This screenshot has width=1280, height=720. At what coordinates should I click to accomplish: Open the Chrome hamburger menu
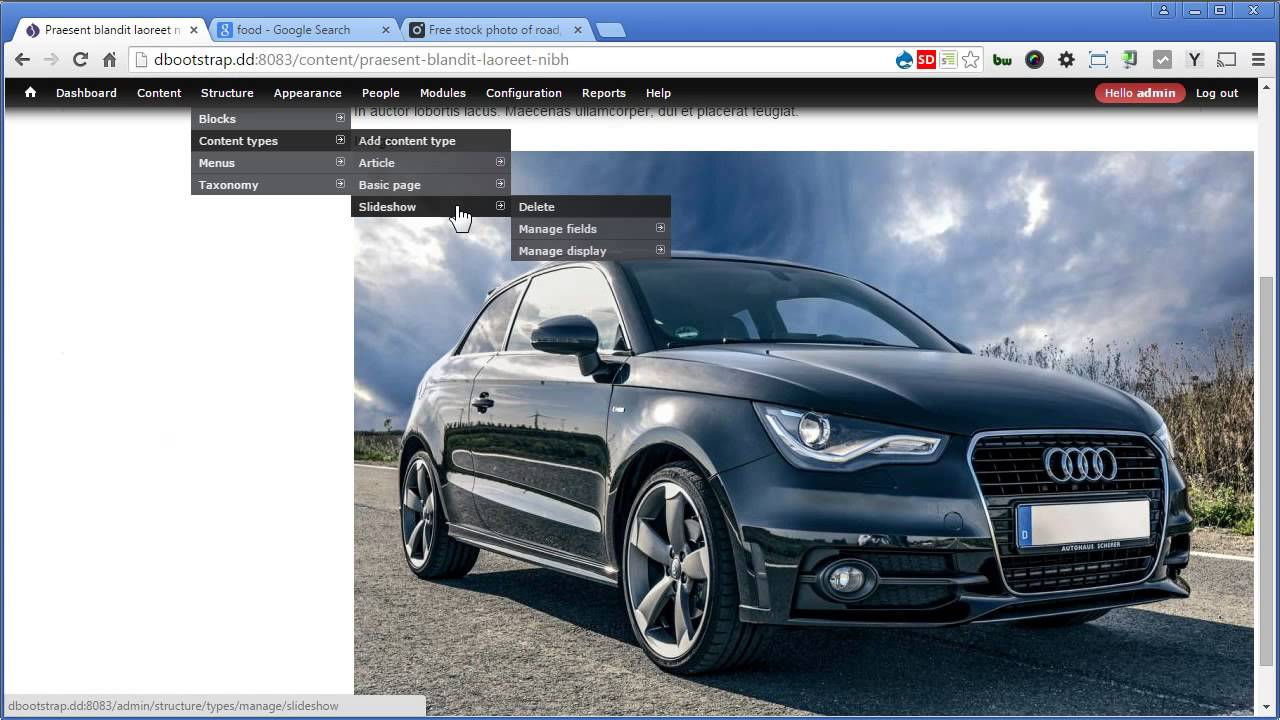[x=1258, y=60]
